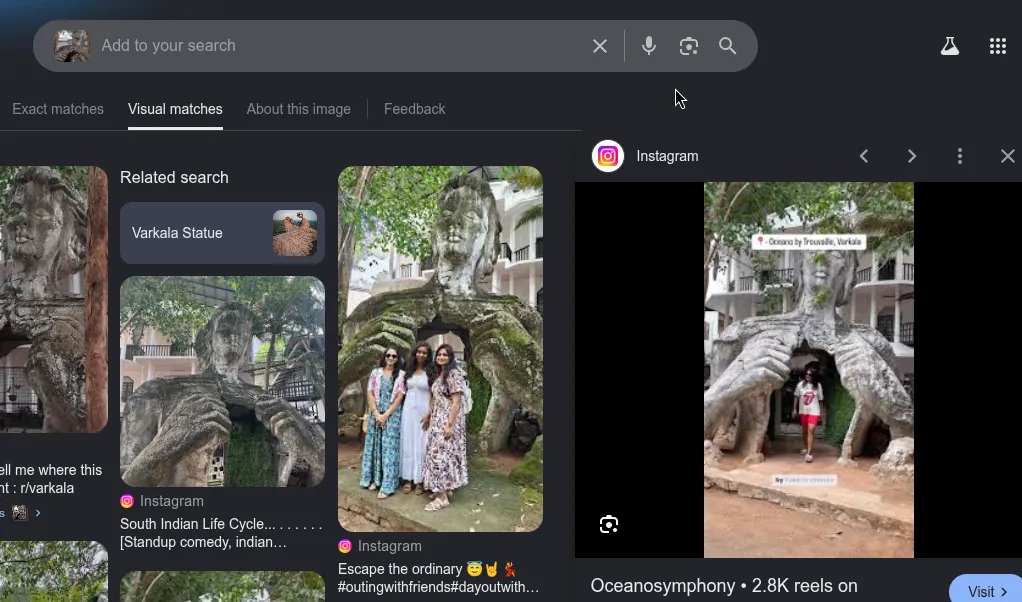This screenshot has width=1022, height=602.
Task: Open the Varkala Statue related search
Action: 222,233
